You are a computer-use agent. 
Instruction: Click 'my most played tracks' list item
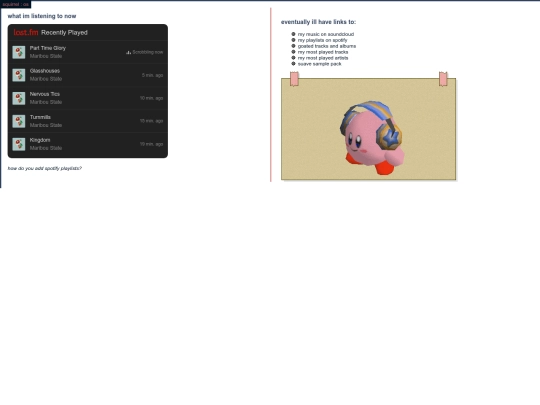click(x=323, y=52)
